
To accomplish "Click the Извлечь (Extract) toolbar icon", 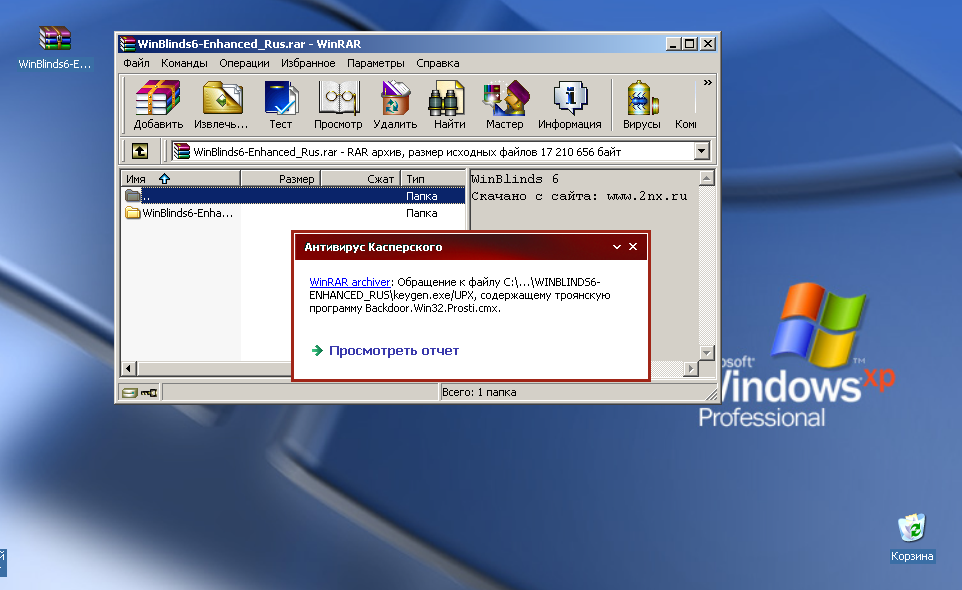I will 221,105.
